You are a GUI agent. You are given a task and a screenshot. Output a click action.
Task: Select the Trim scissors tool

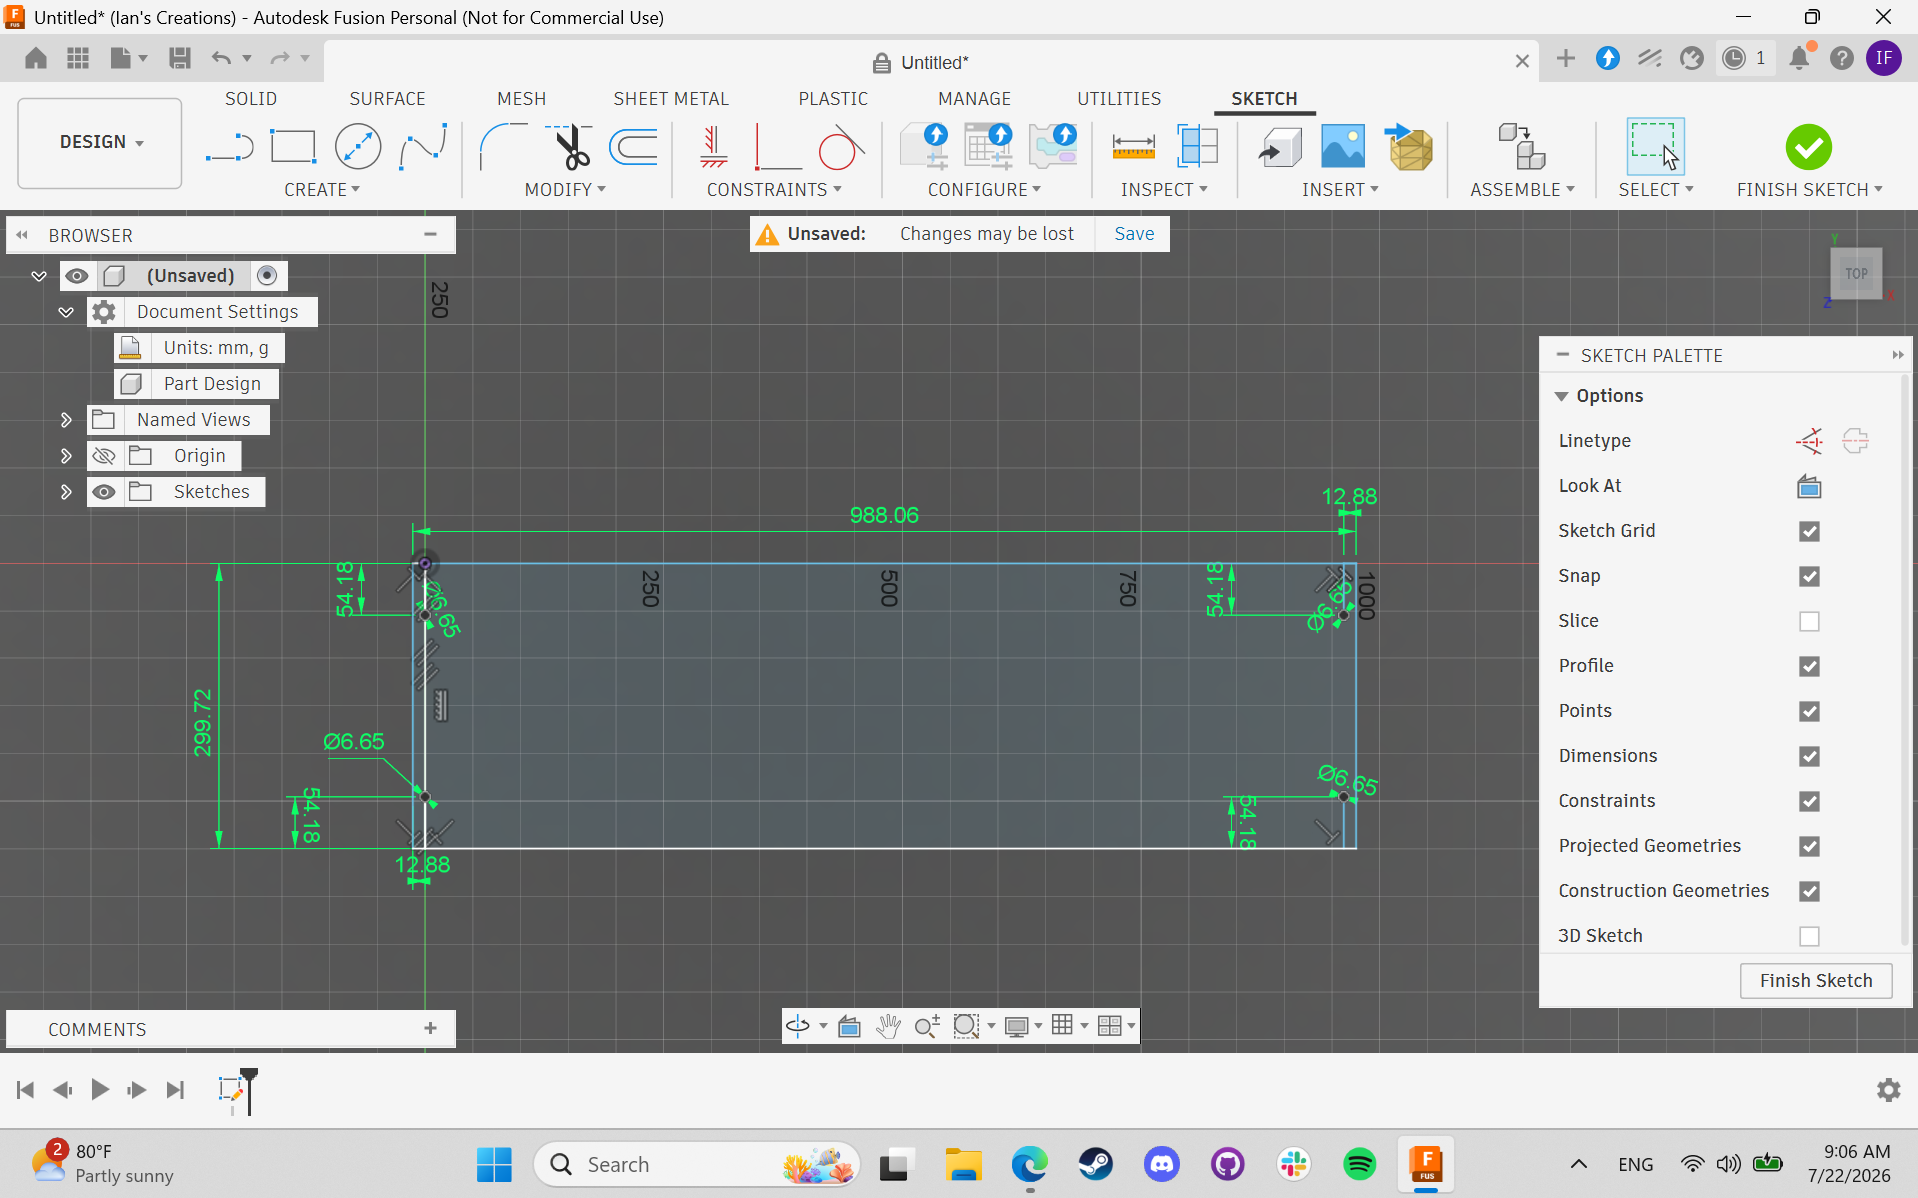(x=570, y=147)
